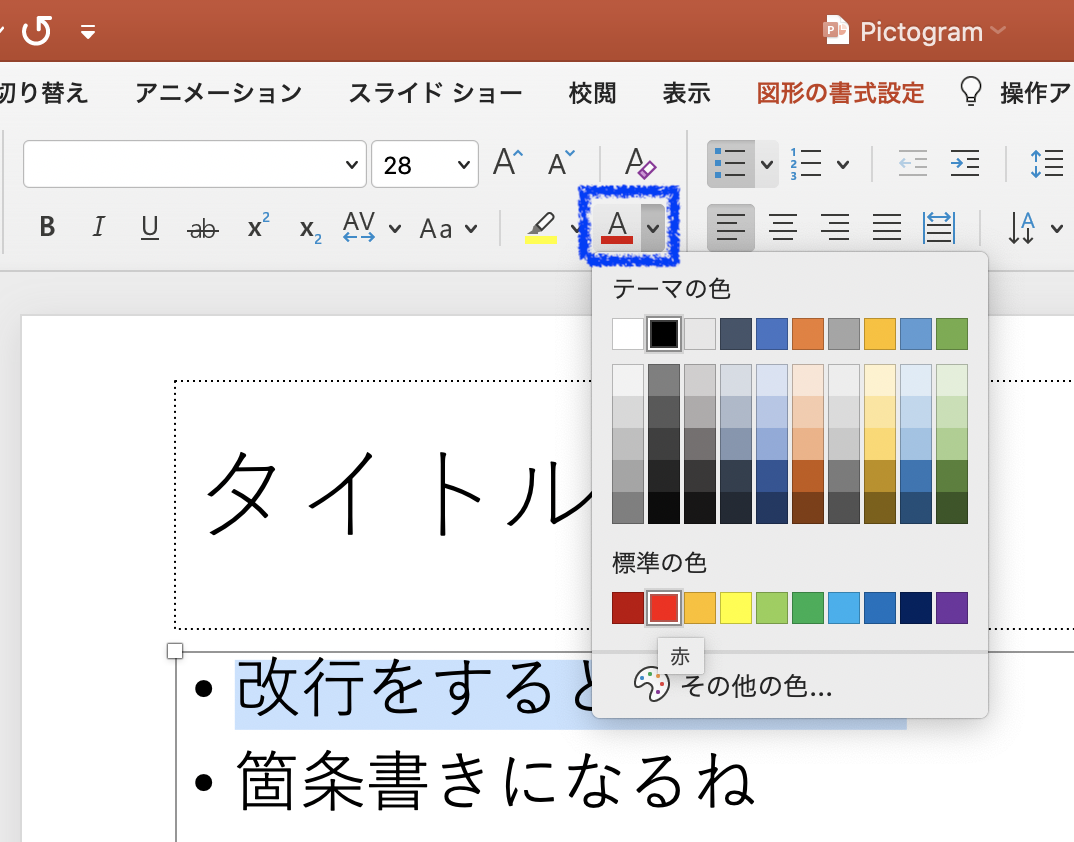Click the text box corner resize handle
Image resolution: width=1074 pixels, height=842 pixels.
coord(175,651)
